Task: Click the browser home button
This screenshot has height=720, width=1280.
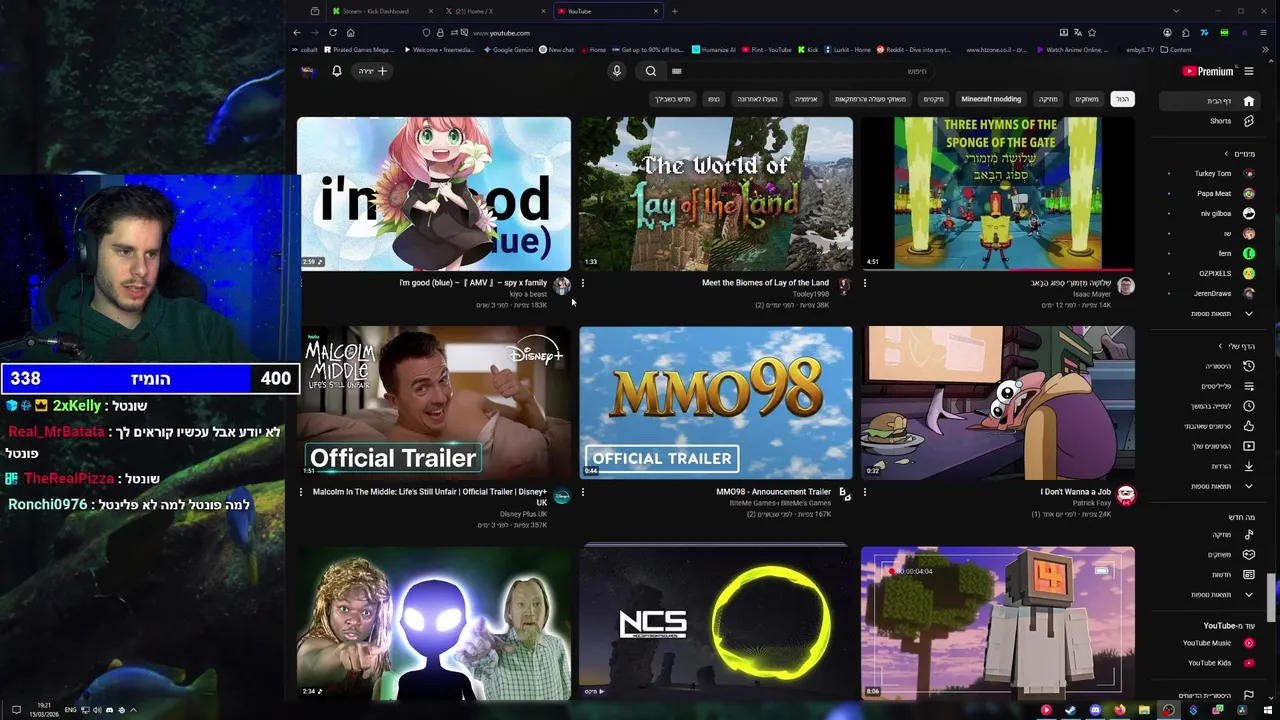Action: click(350, 33)
